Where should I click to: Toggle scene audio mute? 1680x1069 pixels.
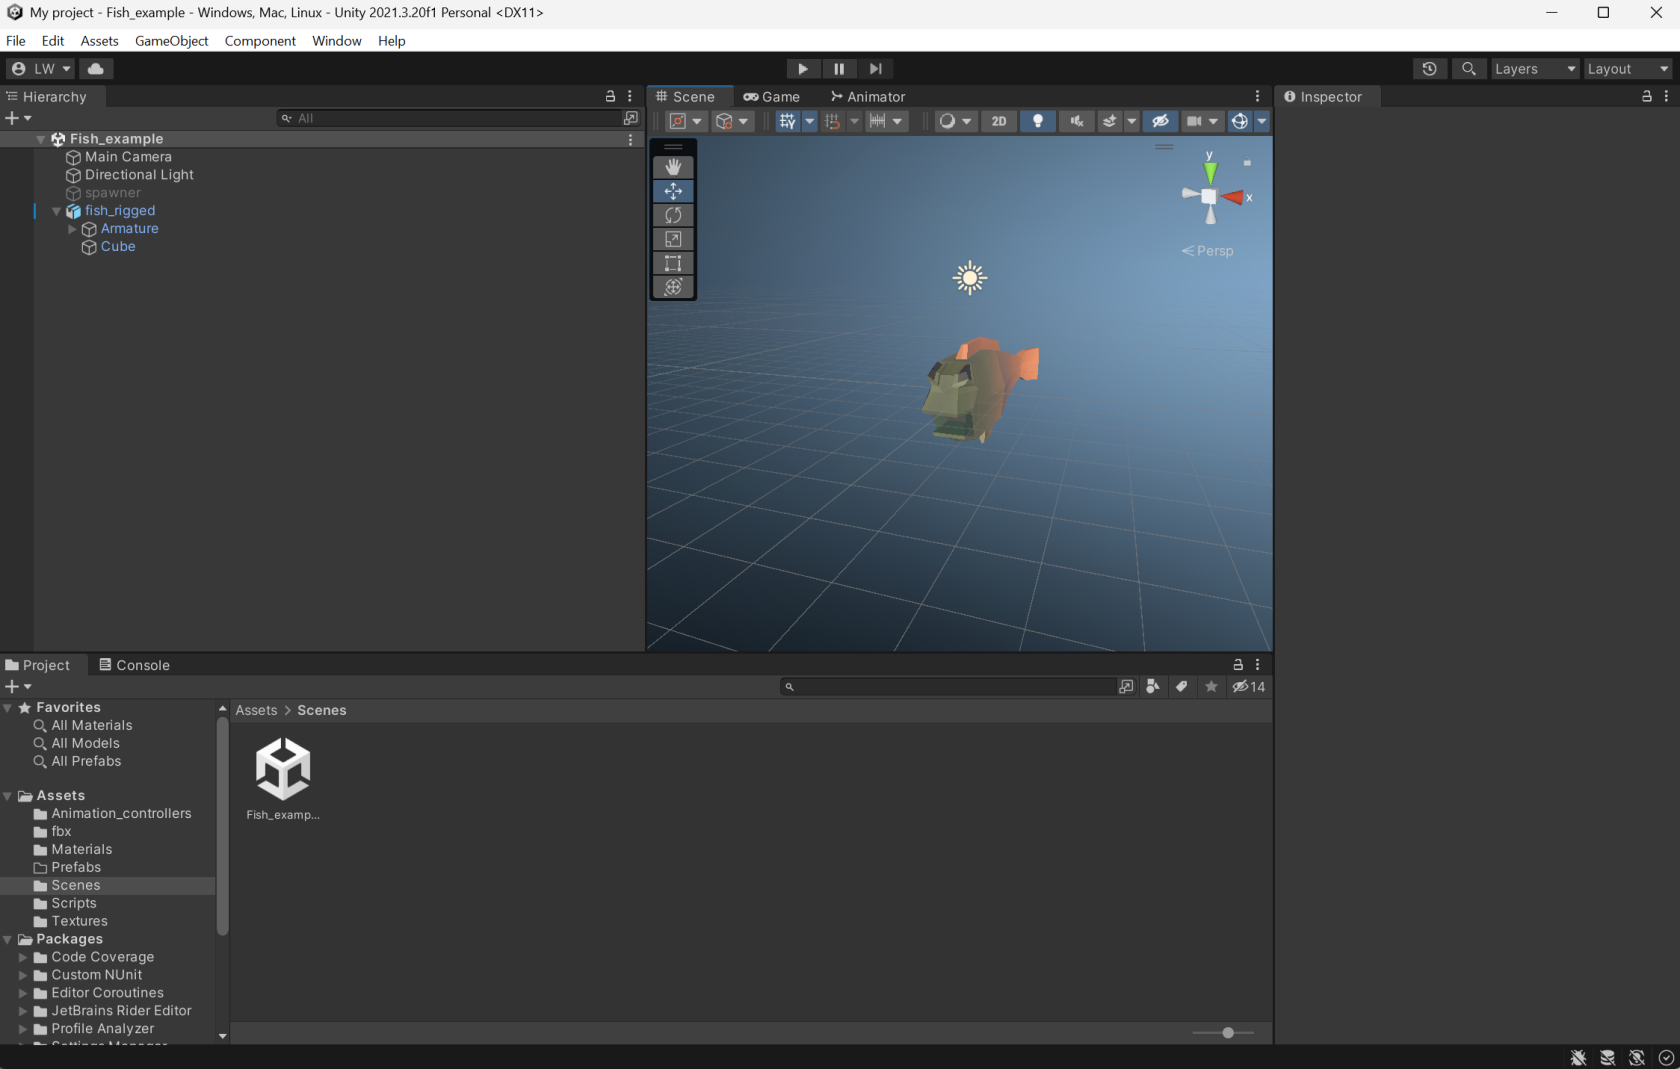(x=1076, y=121)
